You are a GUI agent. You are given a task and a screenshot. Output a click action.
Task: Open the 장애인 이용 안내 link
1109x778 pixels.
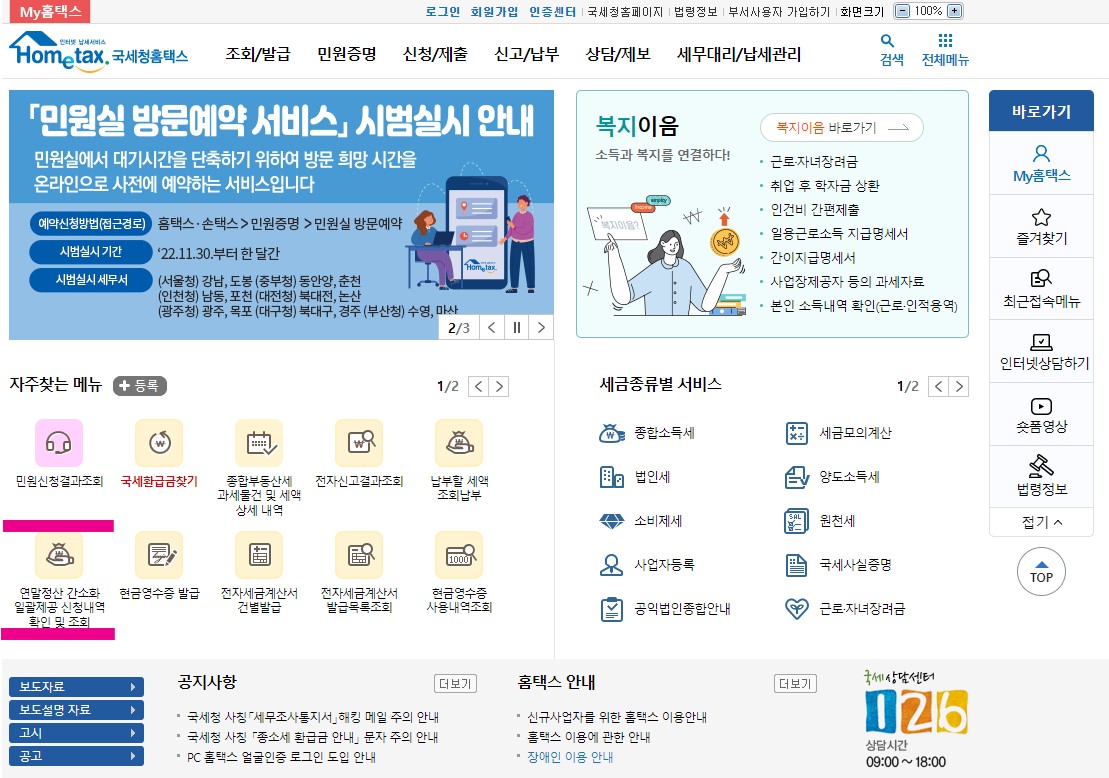pos(570,757)
